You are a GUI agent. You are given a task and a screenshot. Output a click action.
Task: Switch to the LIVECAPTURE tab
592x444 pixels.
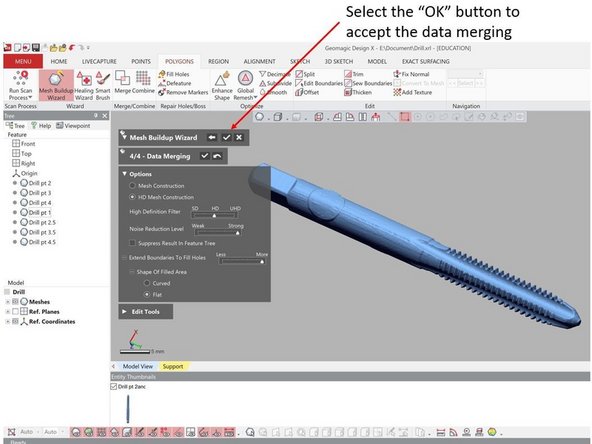(99, 61)
